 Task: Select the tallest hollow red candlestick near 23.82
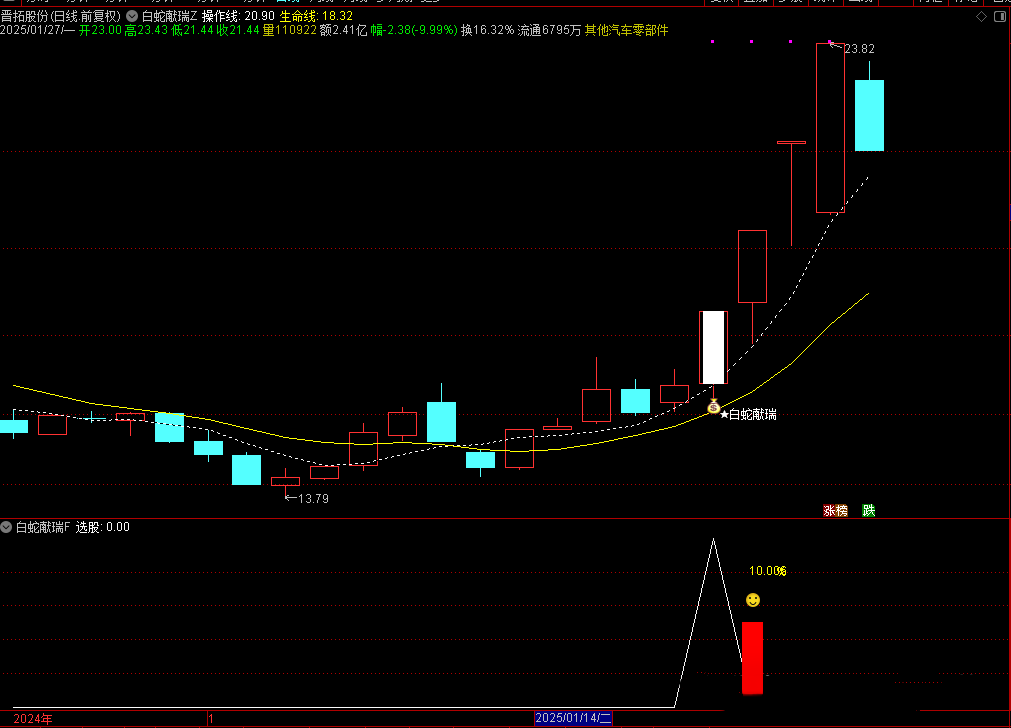point(830,128)
